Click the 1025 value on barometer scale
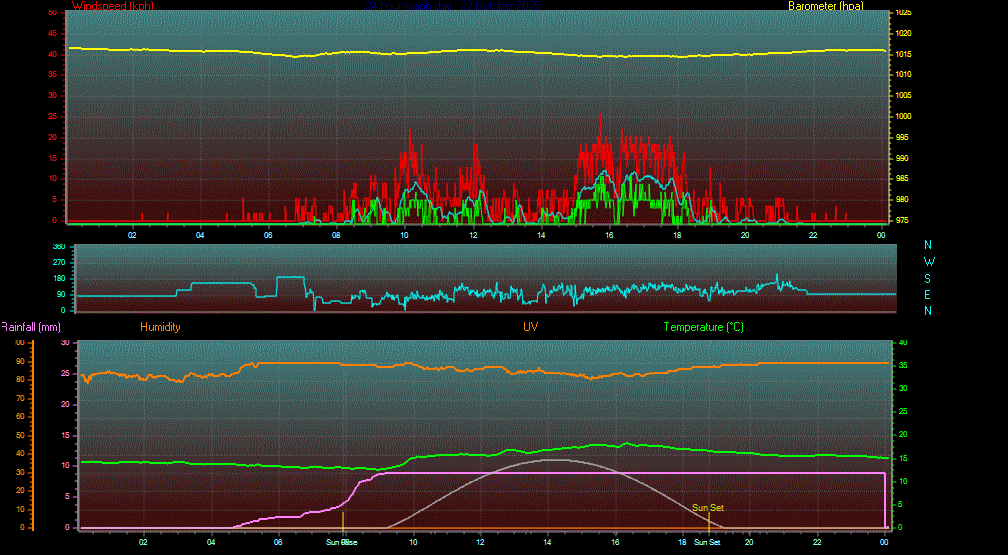 pos(903,12)
